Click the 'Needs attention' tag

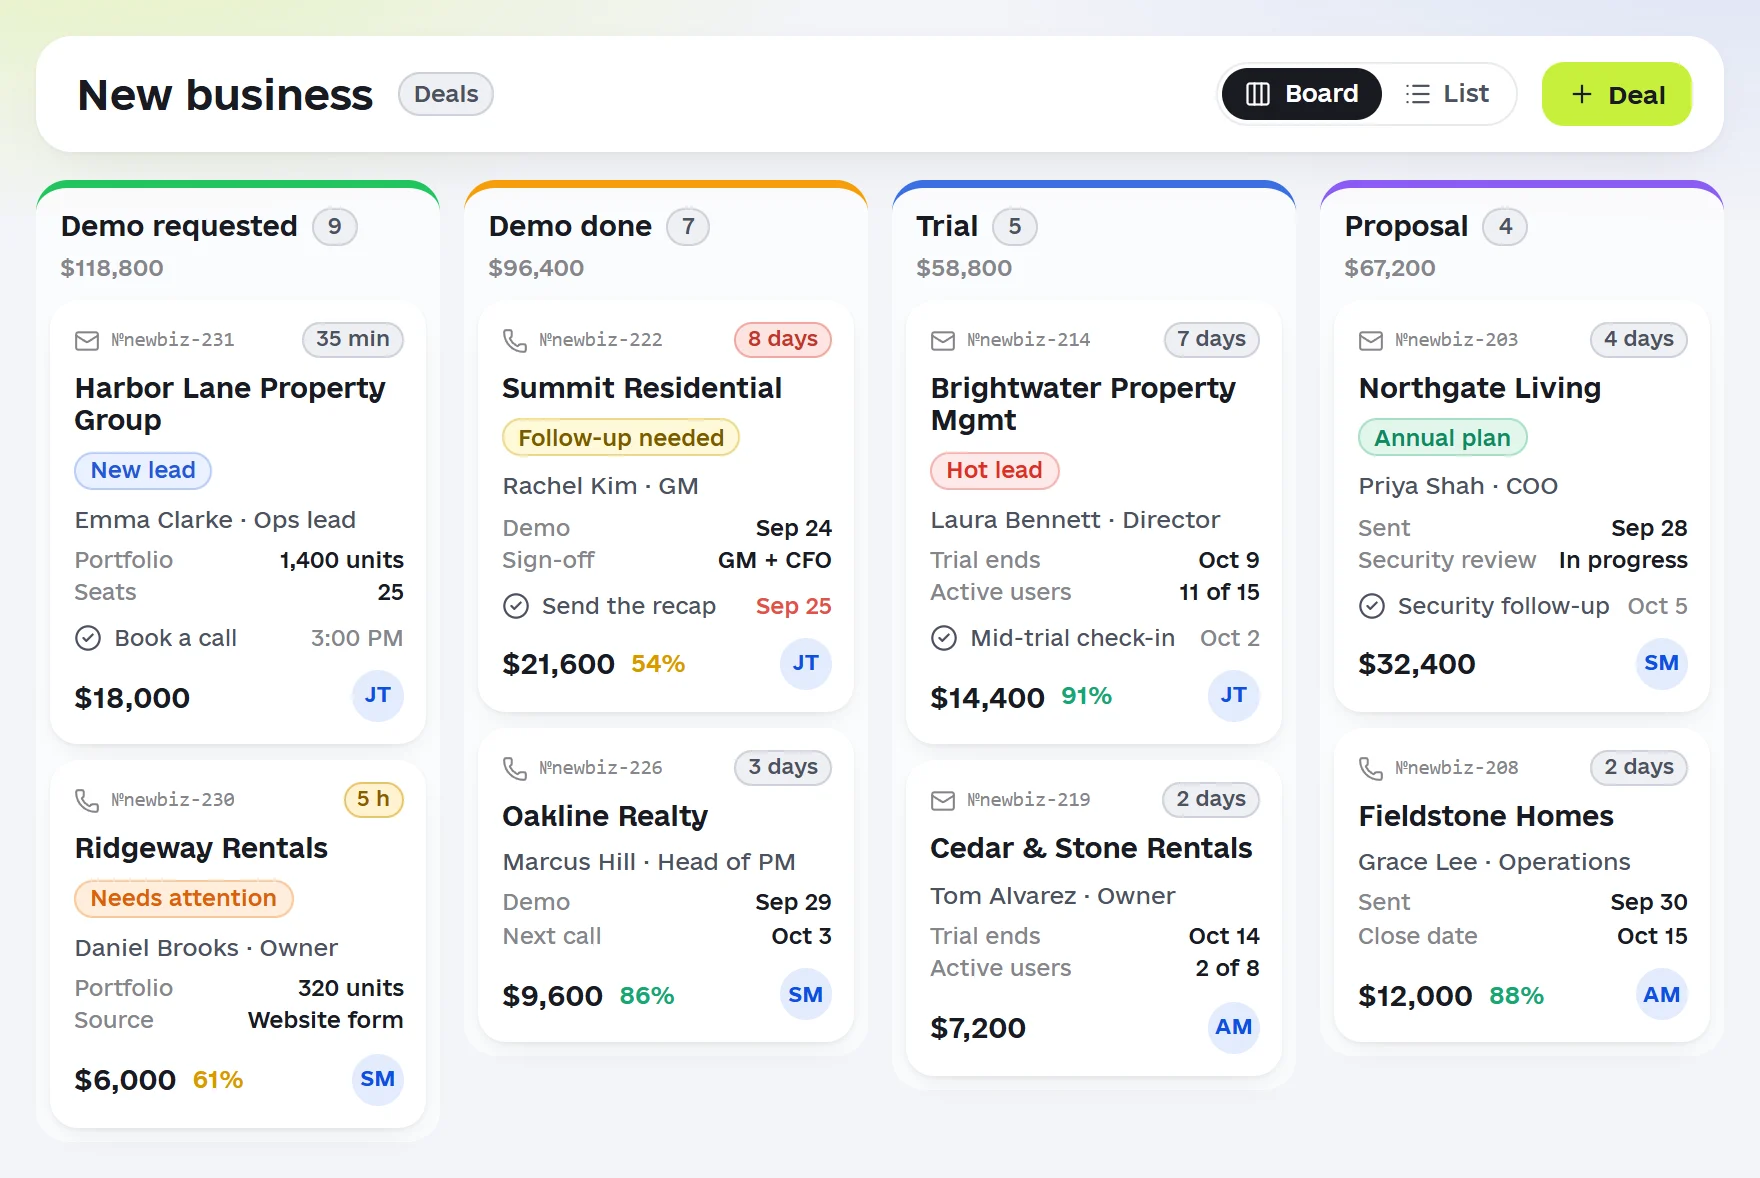click(x=184, y=899)
